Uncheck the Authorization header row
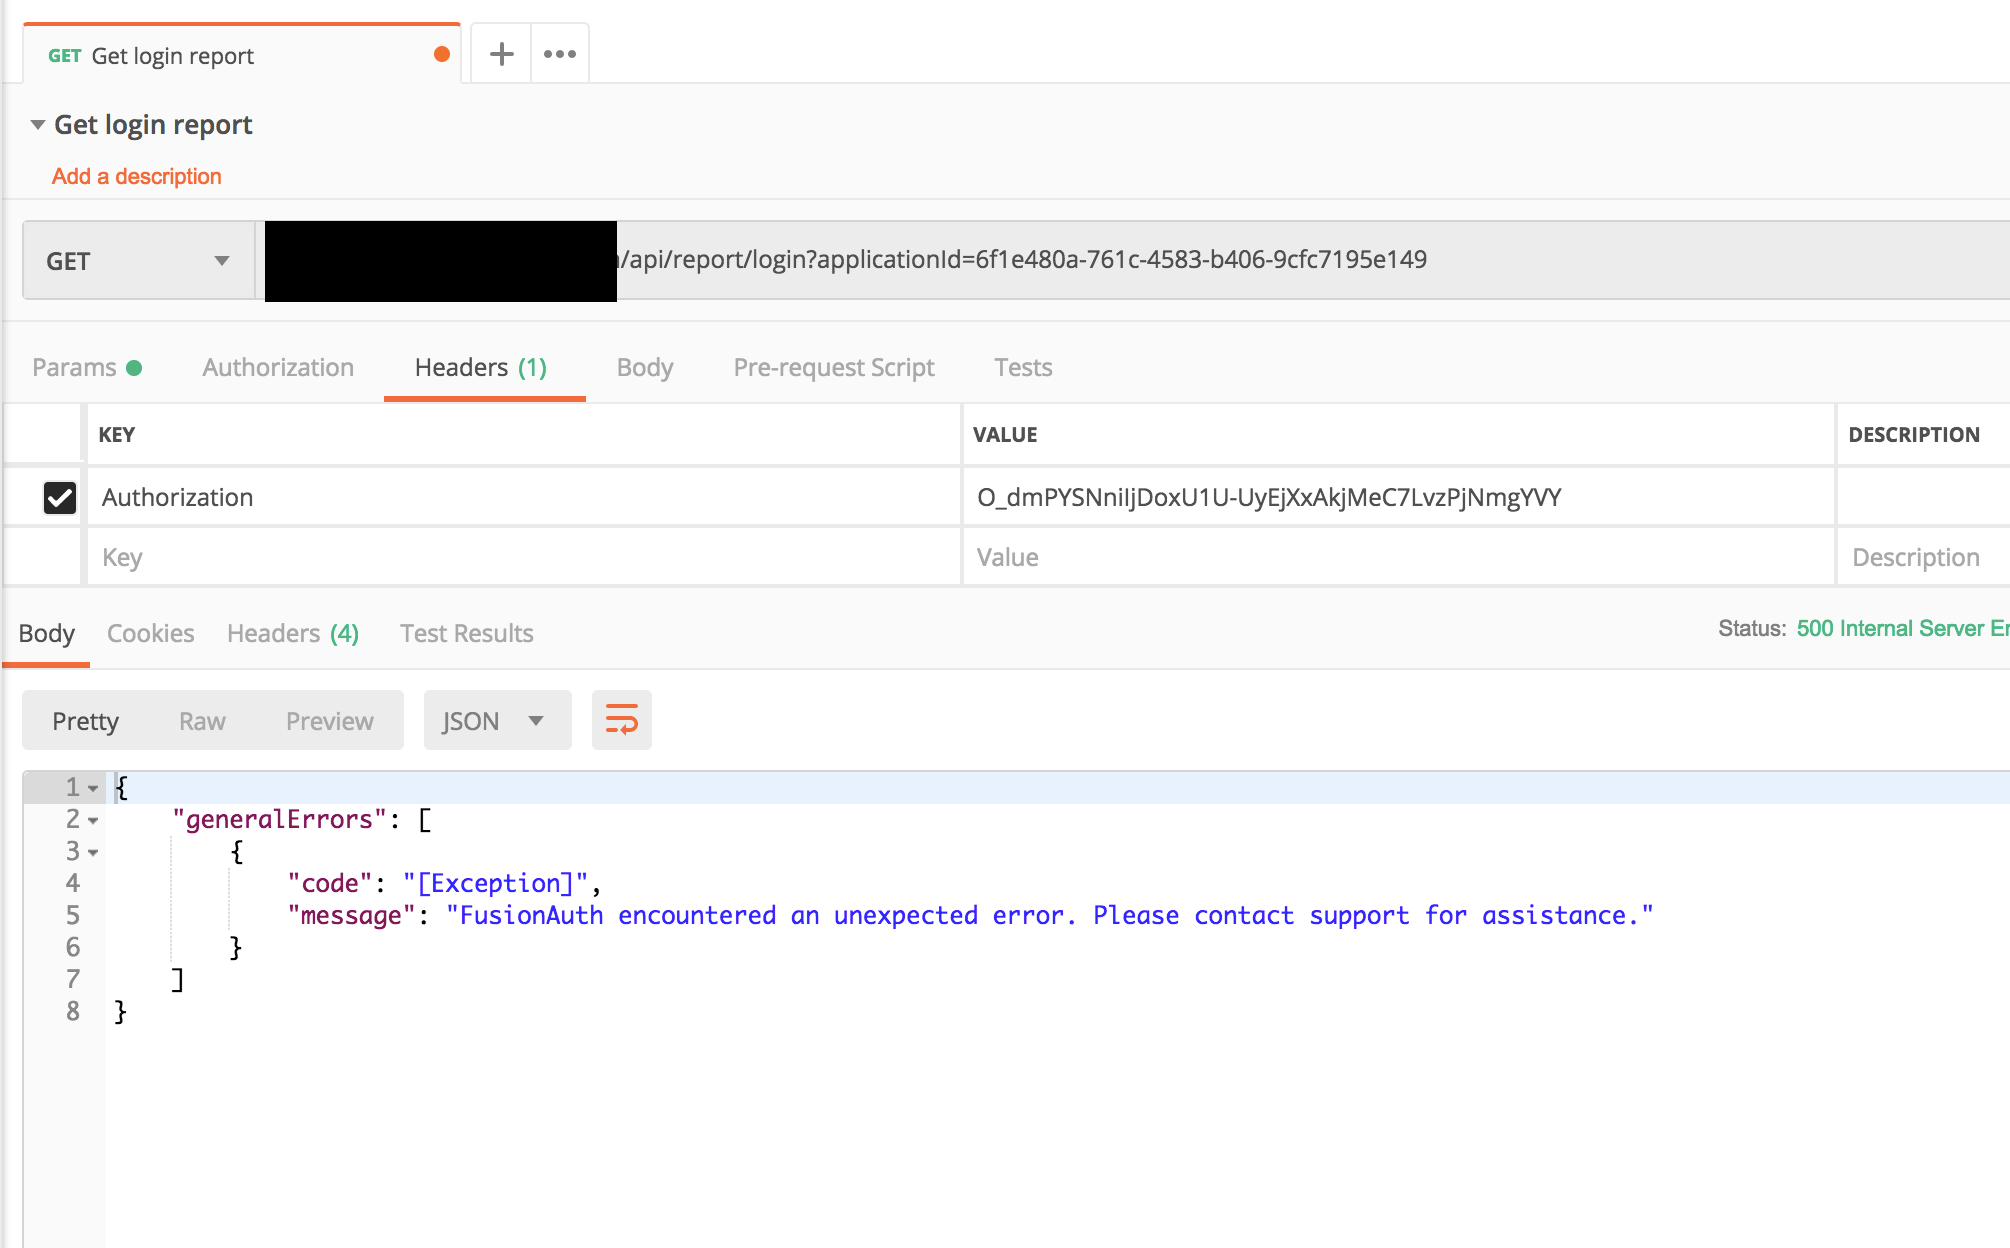Viewport: 2010px width, 1248px height. [x=59, y=497]
